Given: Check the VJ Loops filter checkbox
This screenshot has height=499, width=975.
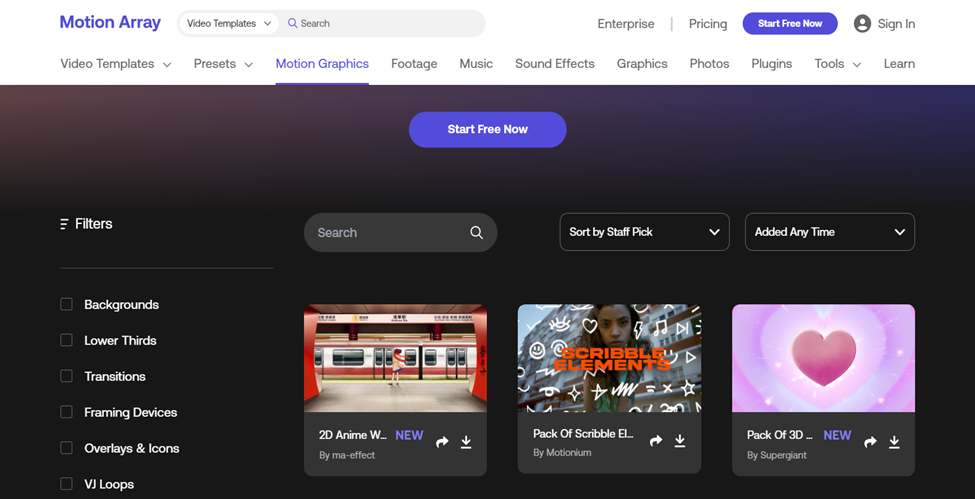Looking at the screenshot, I should click(67, 484).
